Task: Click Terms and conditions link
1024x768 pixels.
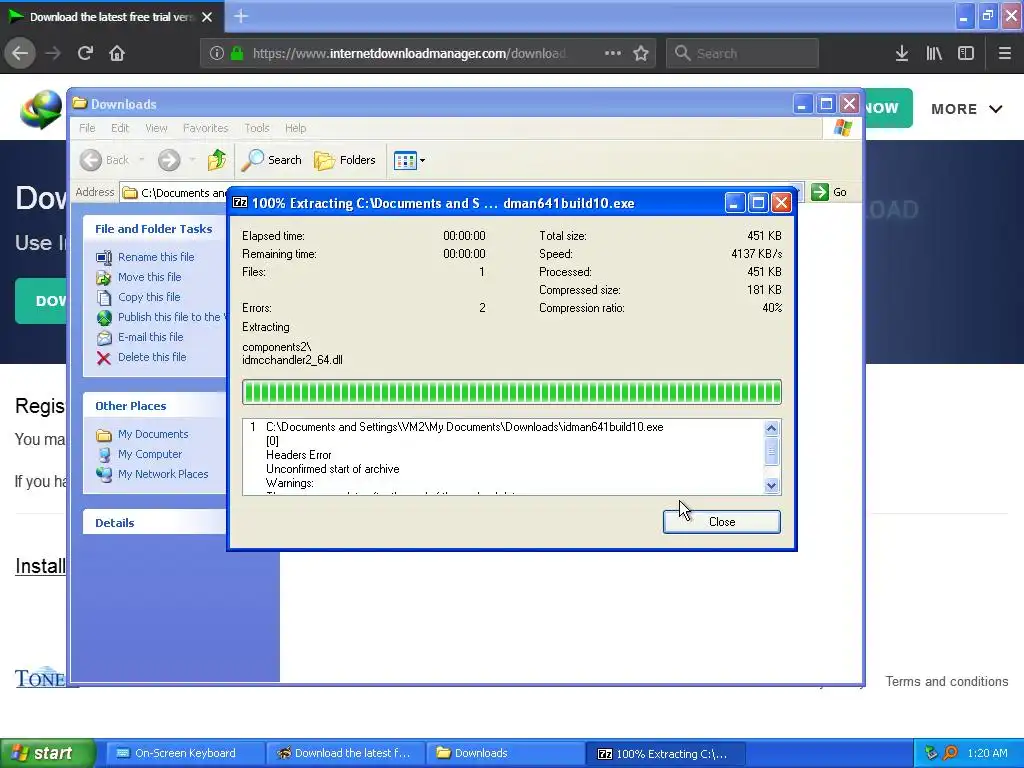Action: point(946,681)
